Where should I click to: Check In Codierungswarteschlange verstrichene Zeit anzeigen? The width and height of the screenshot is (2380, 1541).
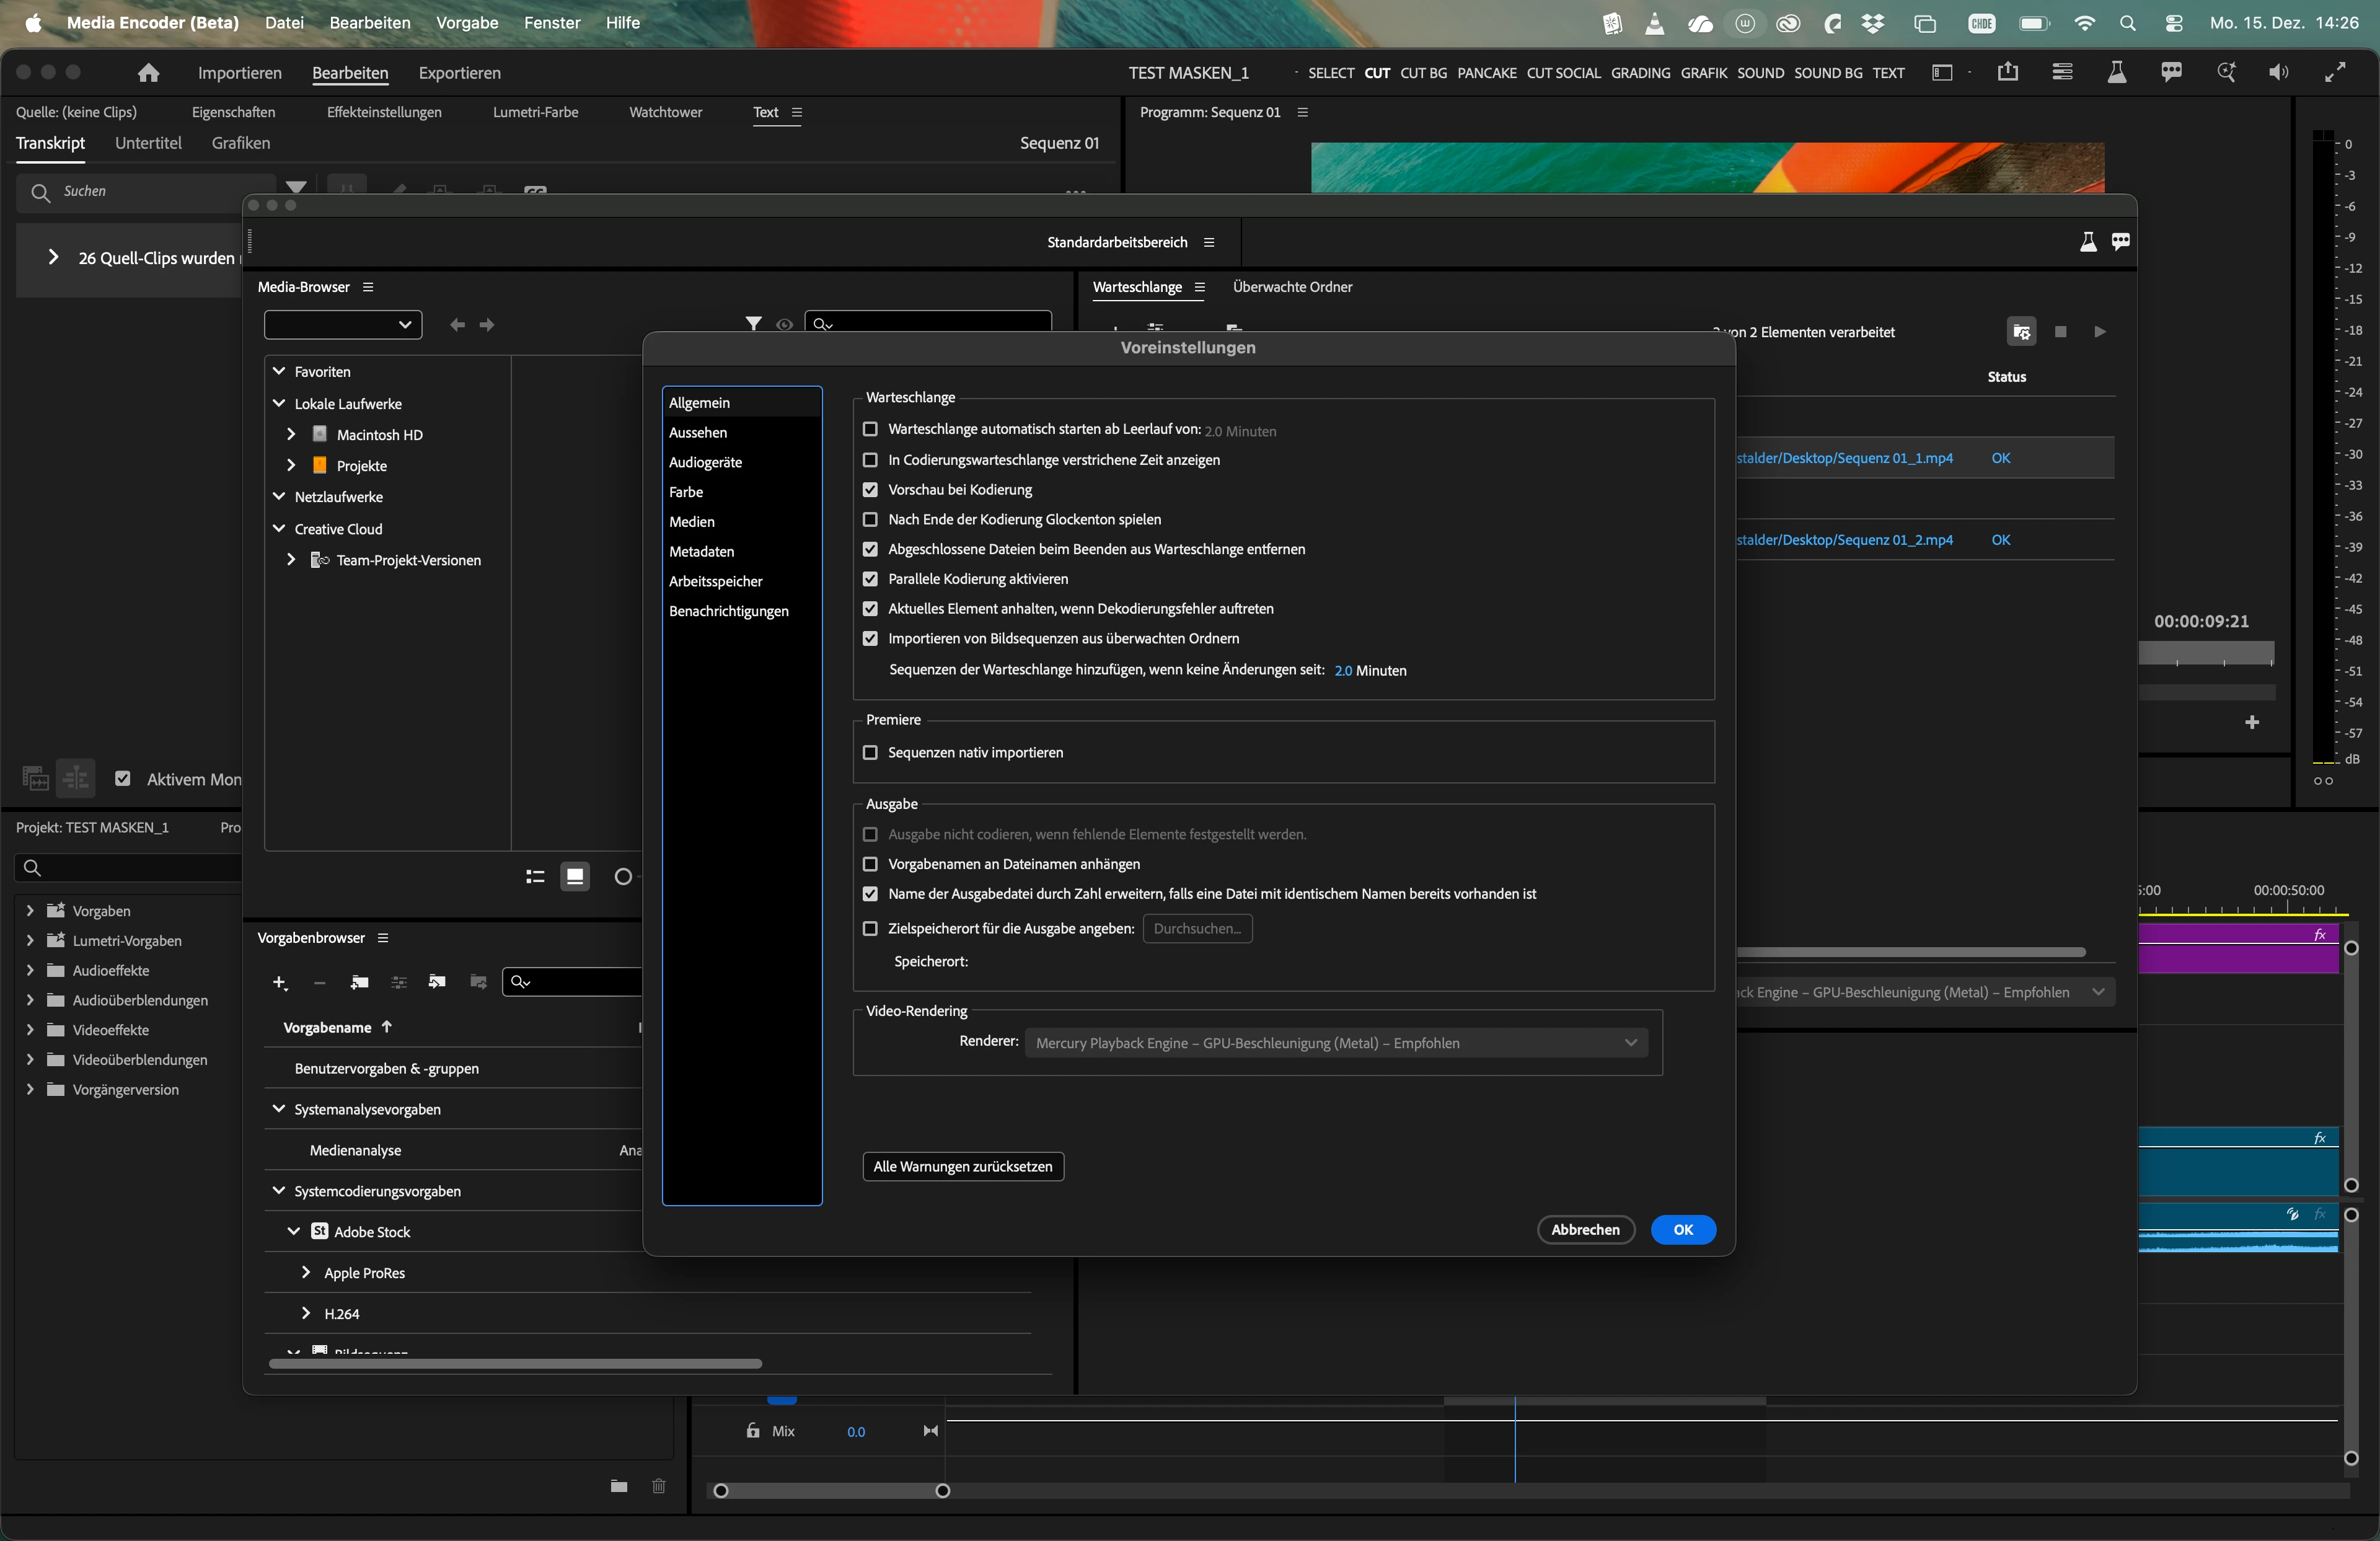870,460
